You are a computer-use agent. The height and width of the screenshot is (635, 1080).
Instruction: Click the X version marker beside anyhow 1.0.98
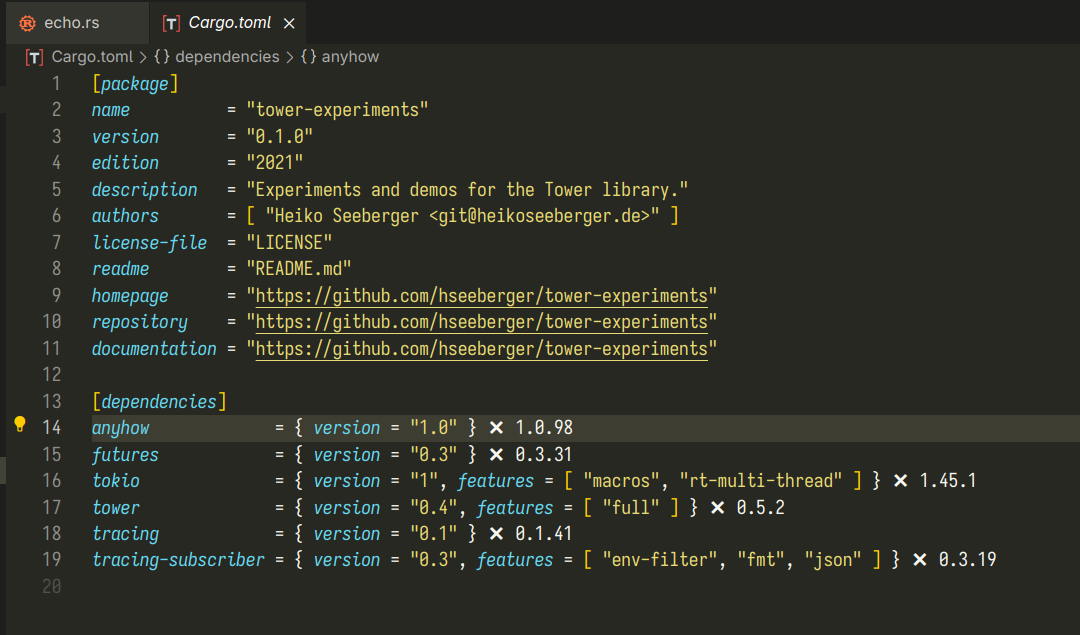(x=496, y=428)
